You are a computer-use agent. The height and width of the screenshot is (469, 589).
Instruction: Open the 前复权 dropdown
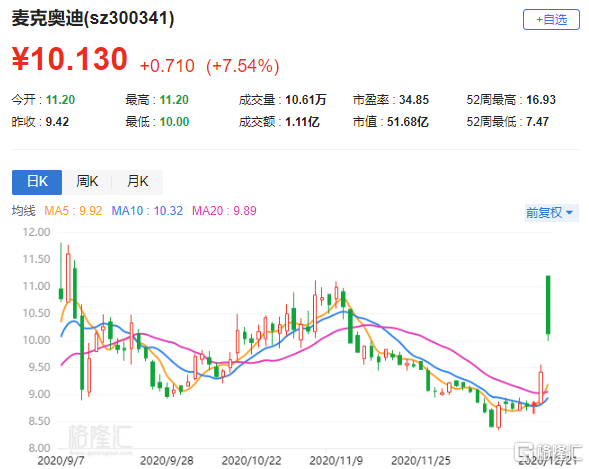point(551,213)
